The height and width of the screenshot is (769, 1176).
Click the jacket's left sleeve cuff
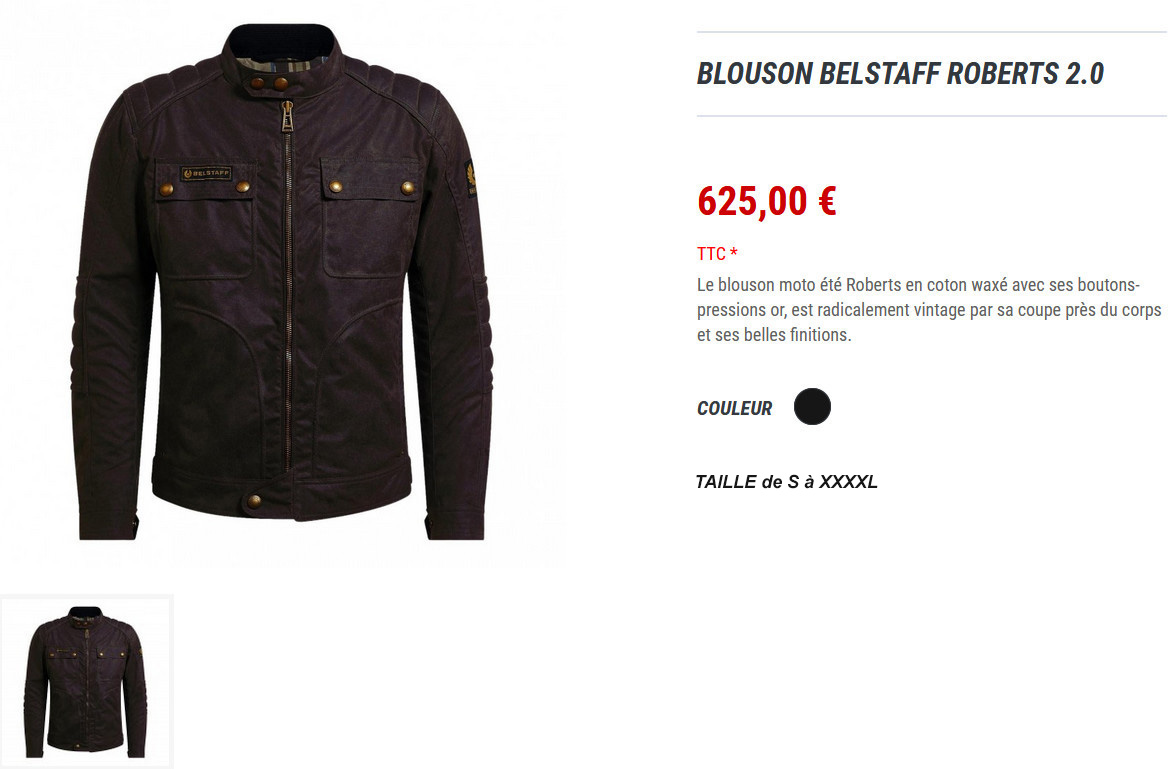coord(109,525)
